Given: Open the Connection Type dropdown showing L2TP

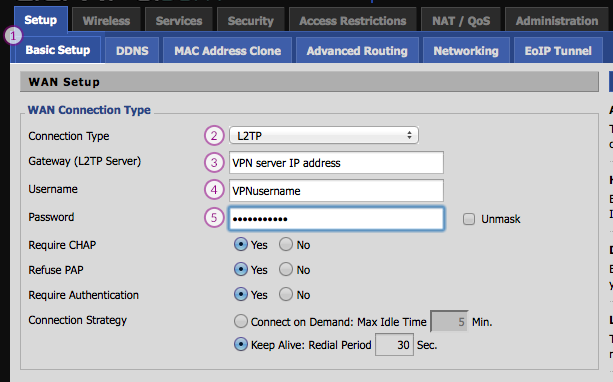Looking at the screenshot, I should click(x=324, y=135).
